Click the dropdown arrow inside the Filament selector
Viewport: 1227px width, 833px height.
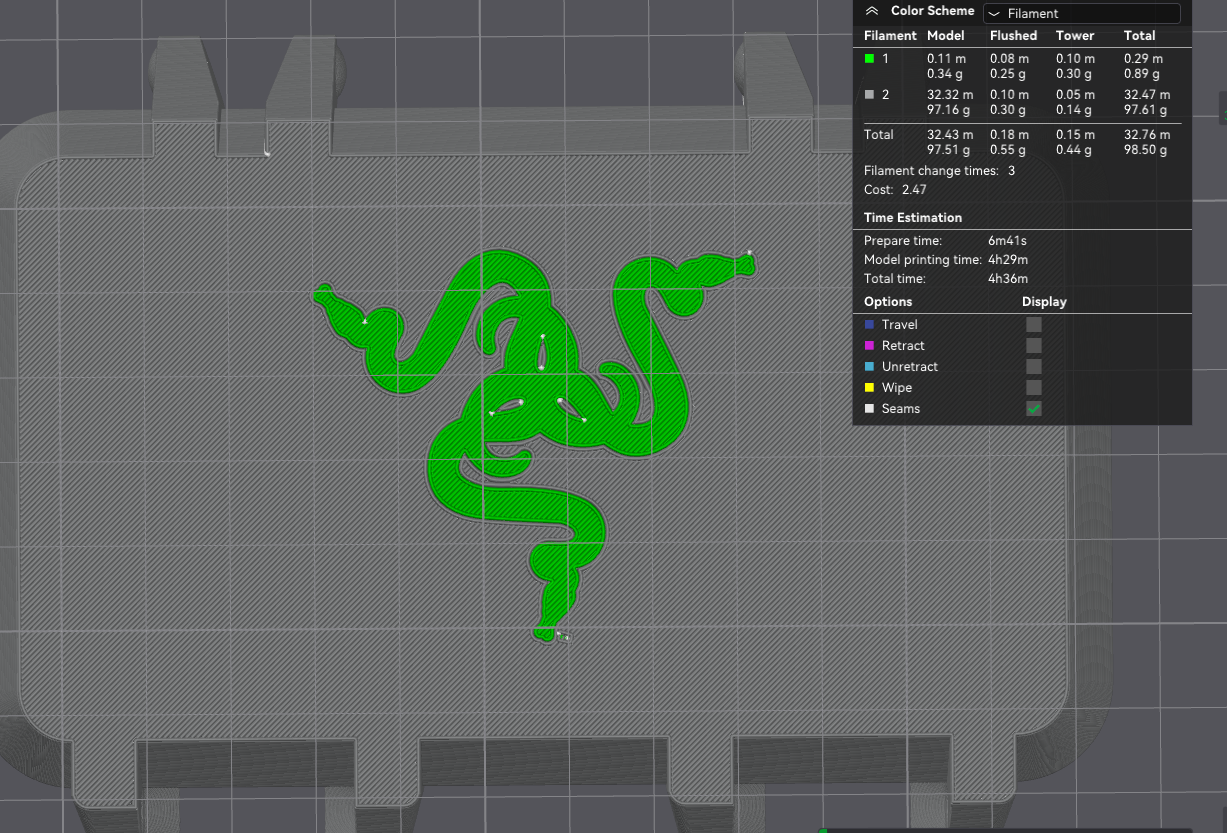tap(994, 13)
